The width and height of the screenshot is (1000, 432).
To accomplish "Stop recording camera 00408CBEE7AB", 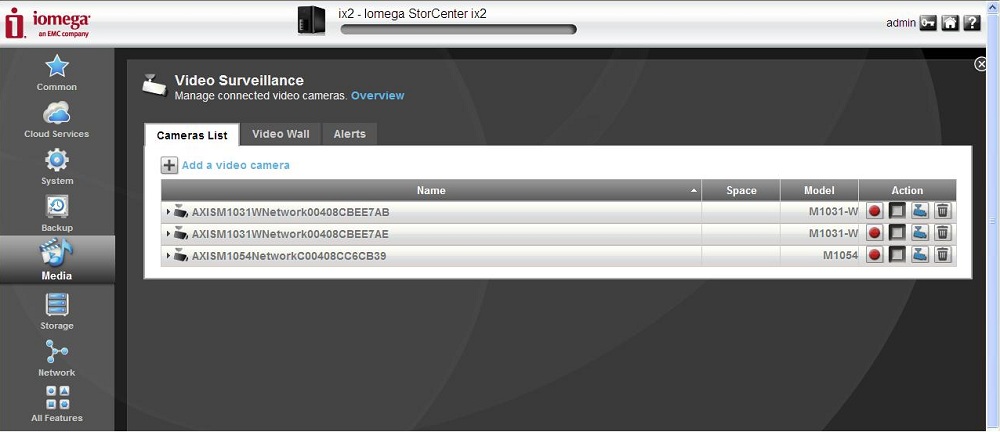I will point(897,211).
